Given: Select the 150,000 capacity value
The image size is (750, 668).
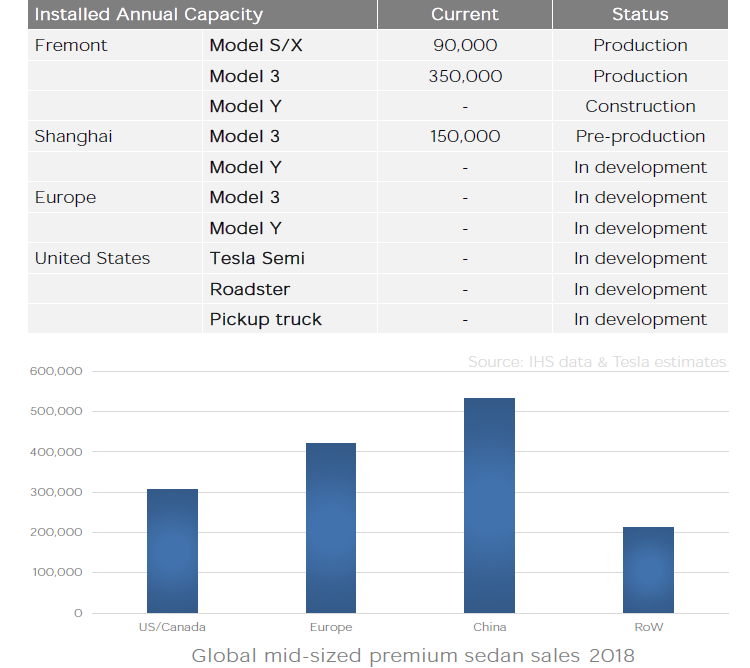Looking at the screenshot, I should click(465, 137).
